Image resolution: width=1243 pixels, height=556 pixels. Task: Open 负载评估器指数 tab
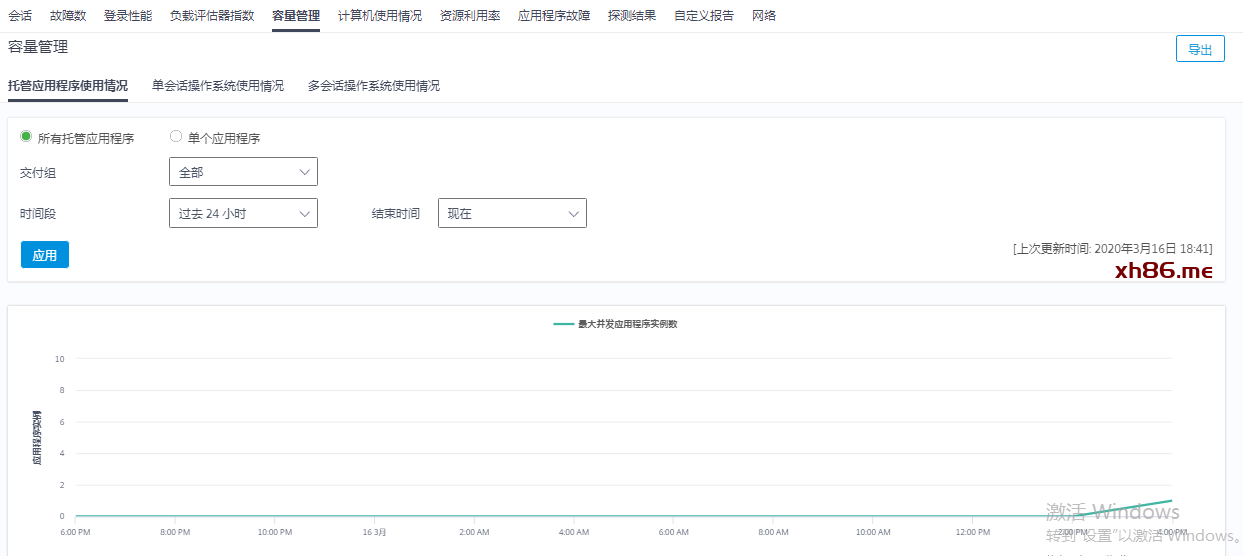click(x=212, y=16)
